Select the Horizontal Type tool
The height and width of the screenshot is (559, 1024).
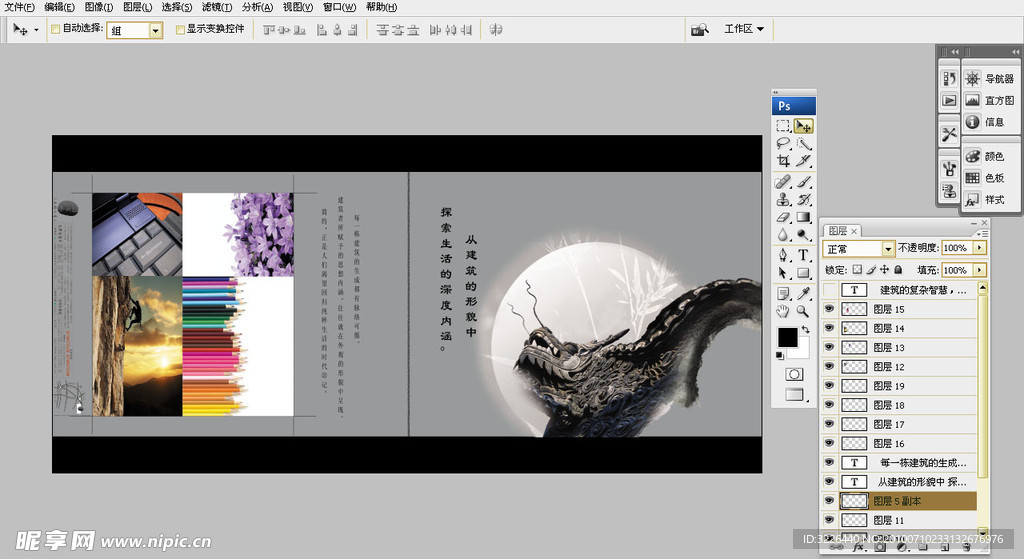click(x=804, y=255)
